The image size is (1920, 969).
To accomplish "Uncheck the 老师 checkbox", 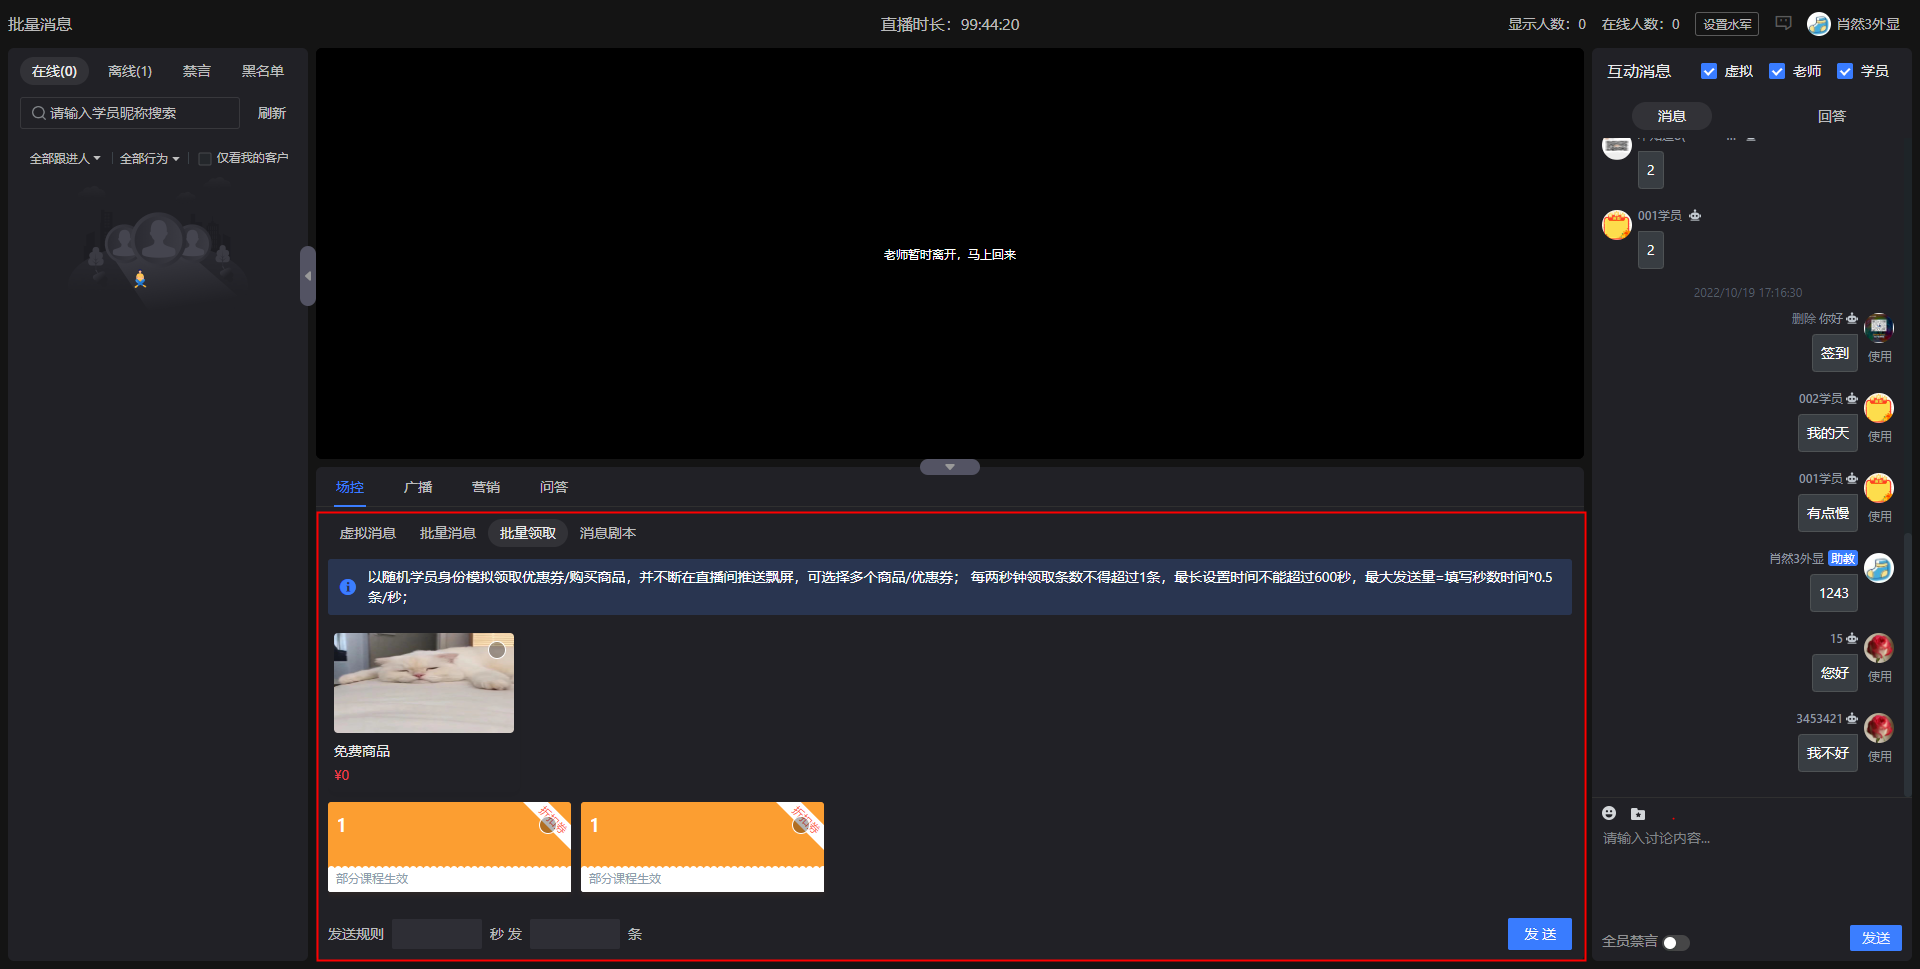I will tap(1778, 71).
